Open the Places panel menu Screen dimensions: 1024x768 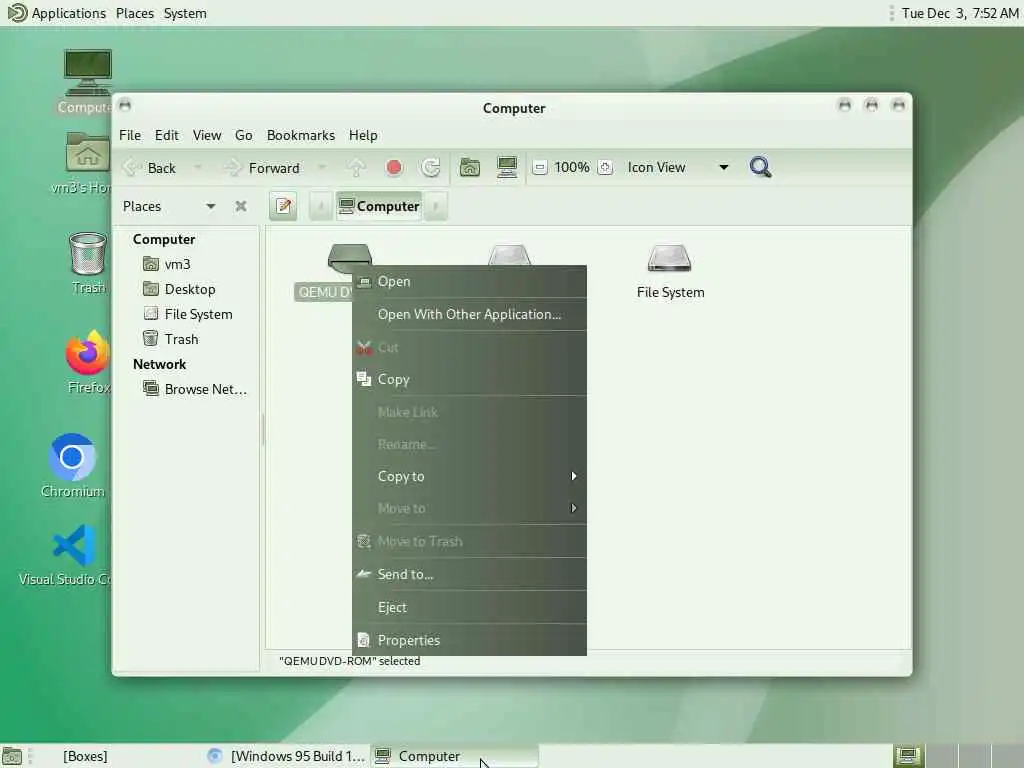pyautogui.click(x=135, y=13)
